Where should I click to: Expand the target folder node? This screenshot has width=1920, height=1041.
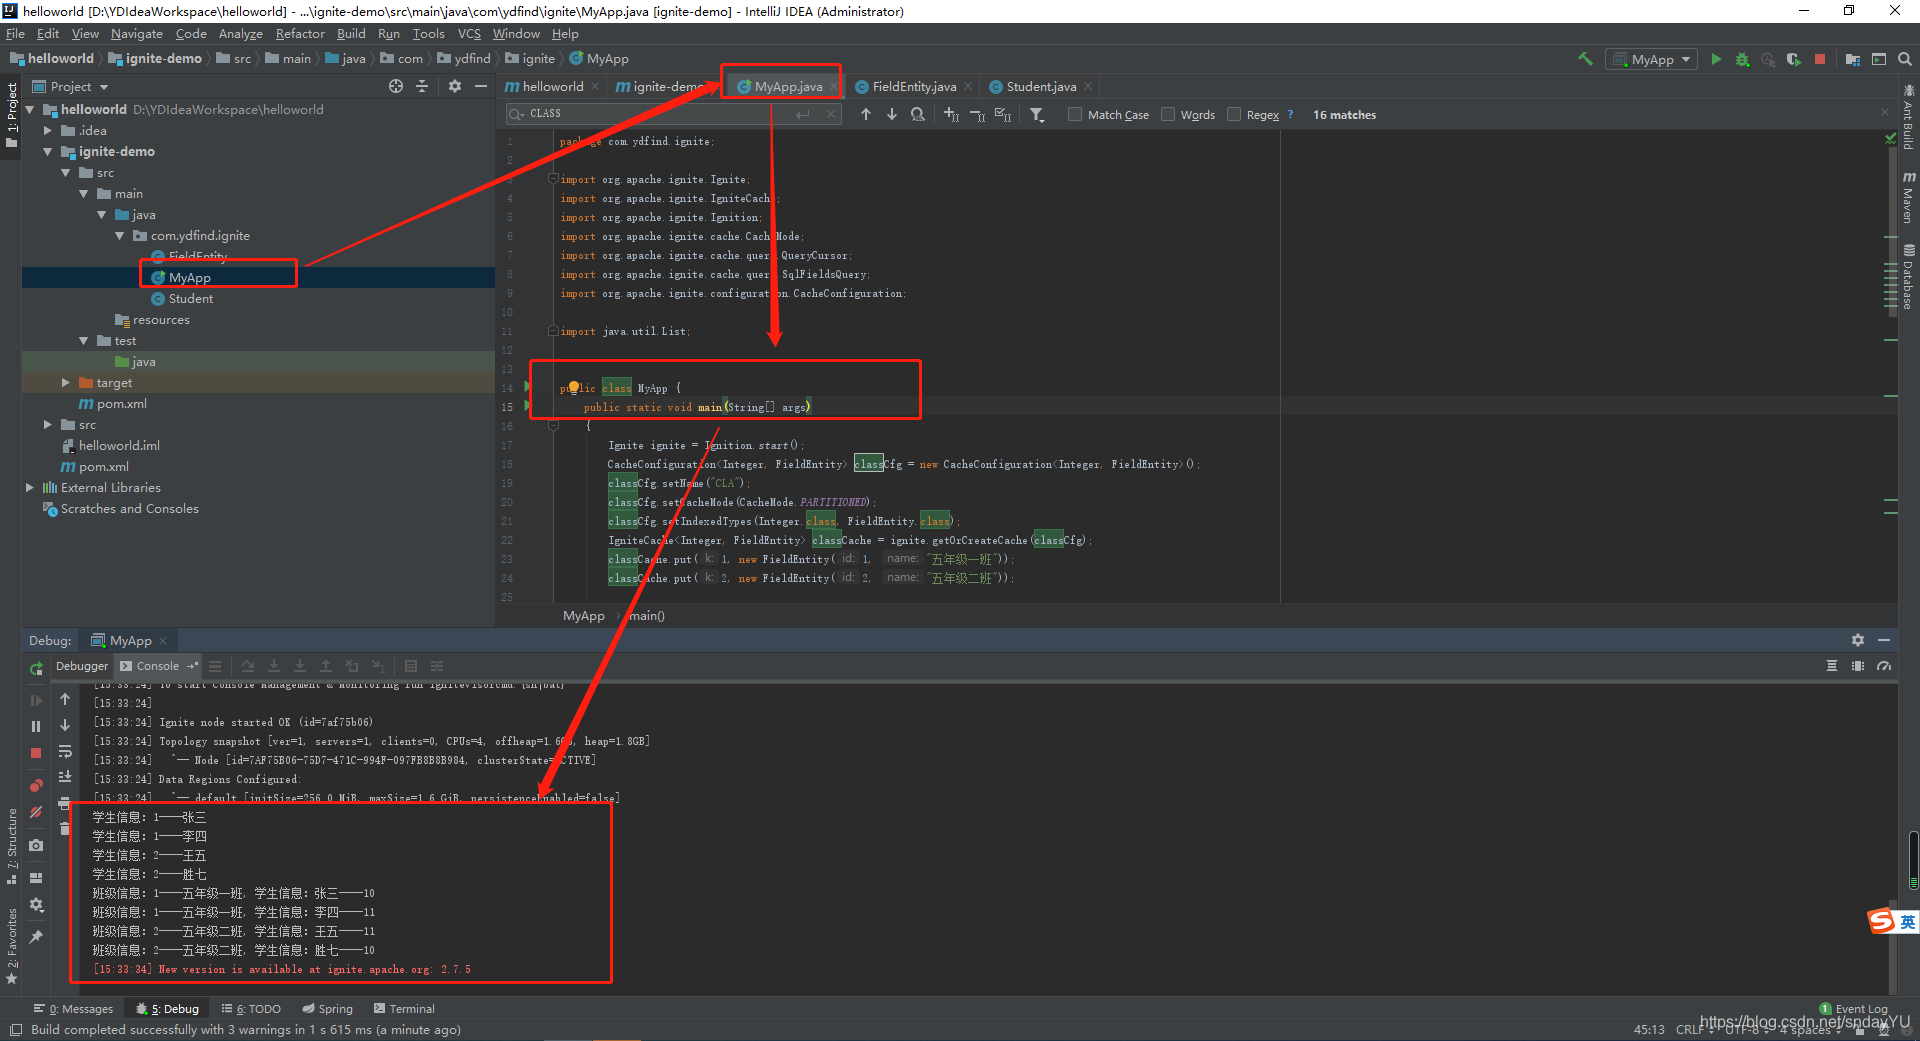coord(66,383)
